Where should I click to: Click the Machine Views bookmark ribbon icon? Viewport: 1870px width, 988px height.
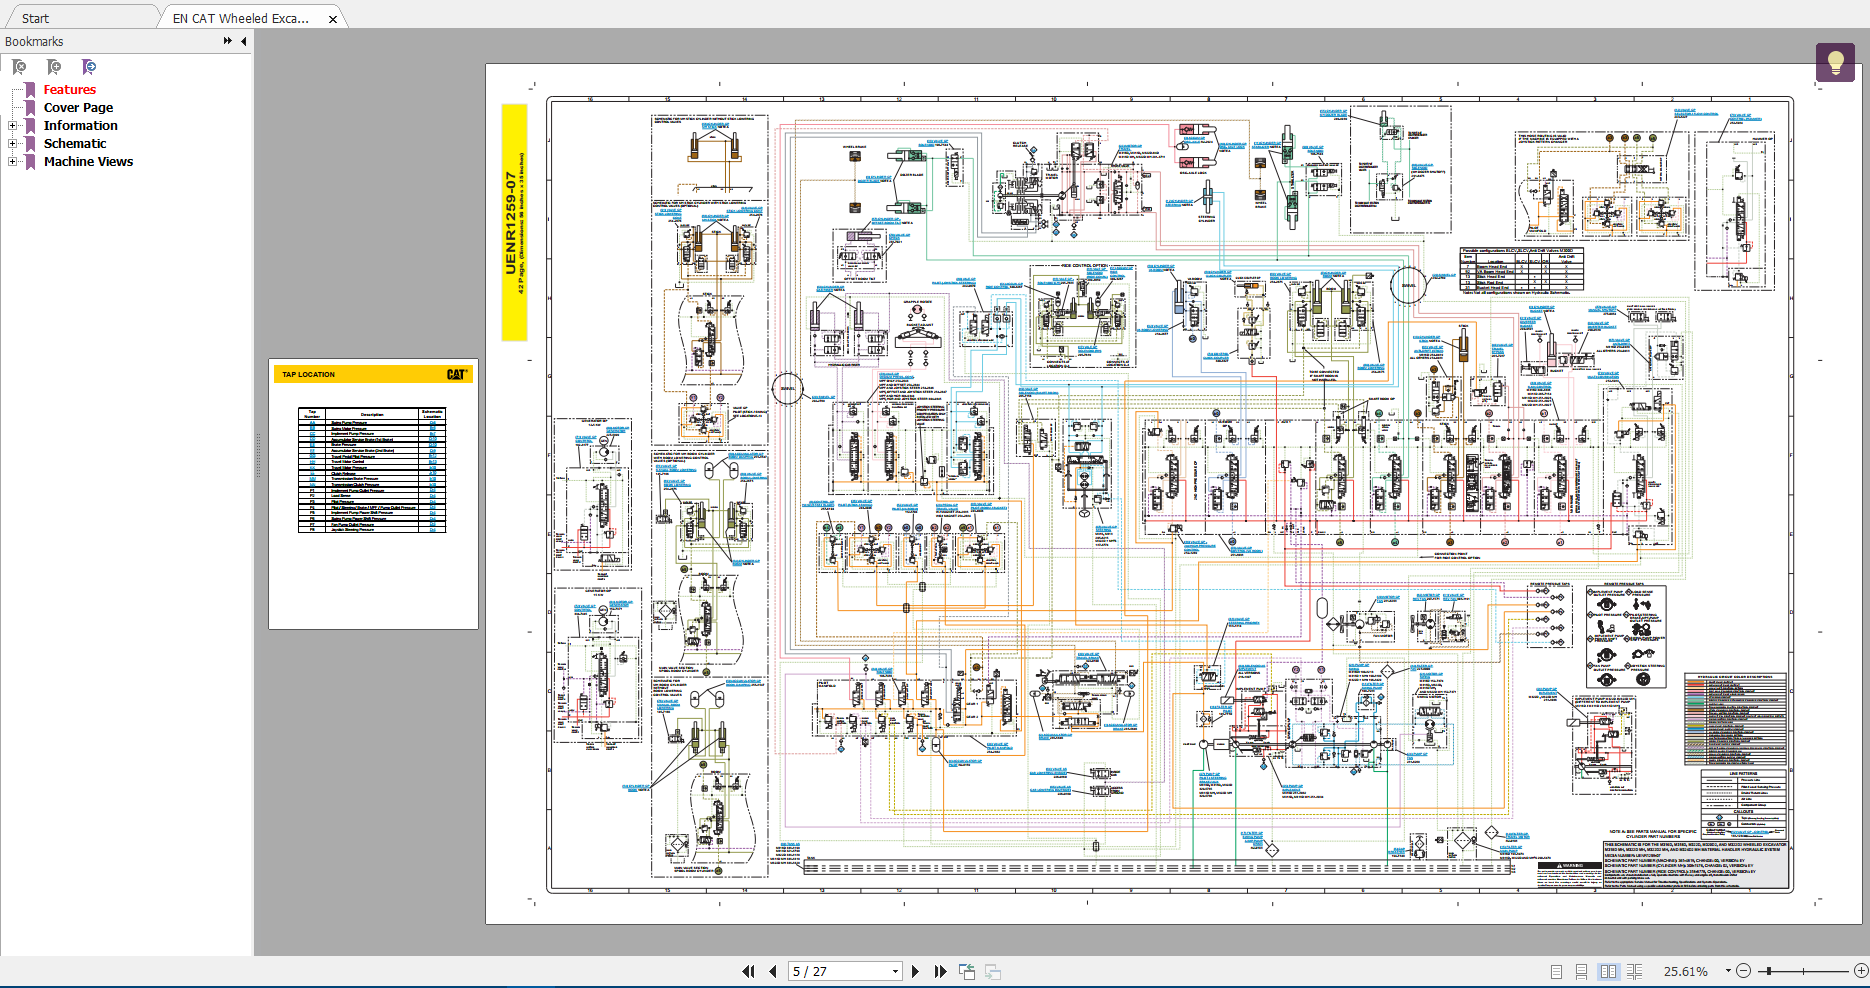[x=30, y=162]
